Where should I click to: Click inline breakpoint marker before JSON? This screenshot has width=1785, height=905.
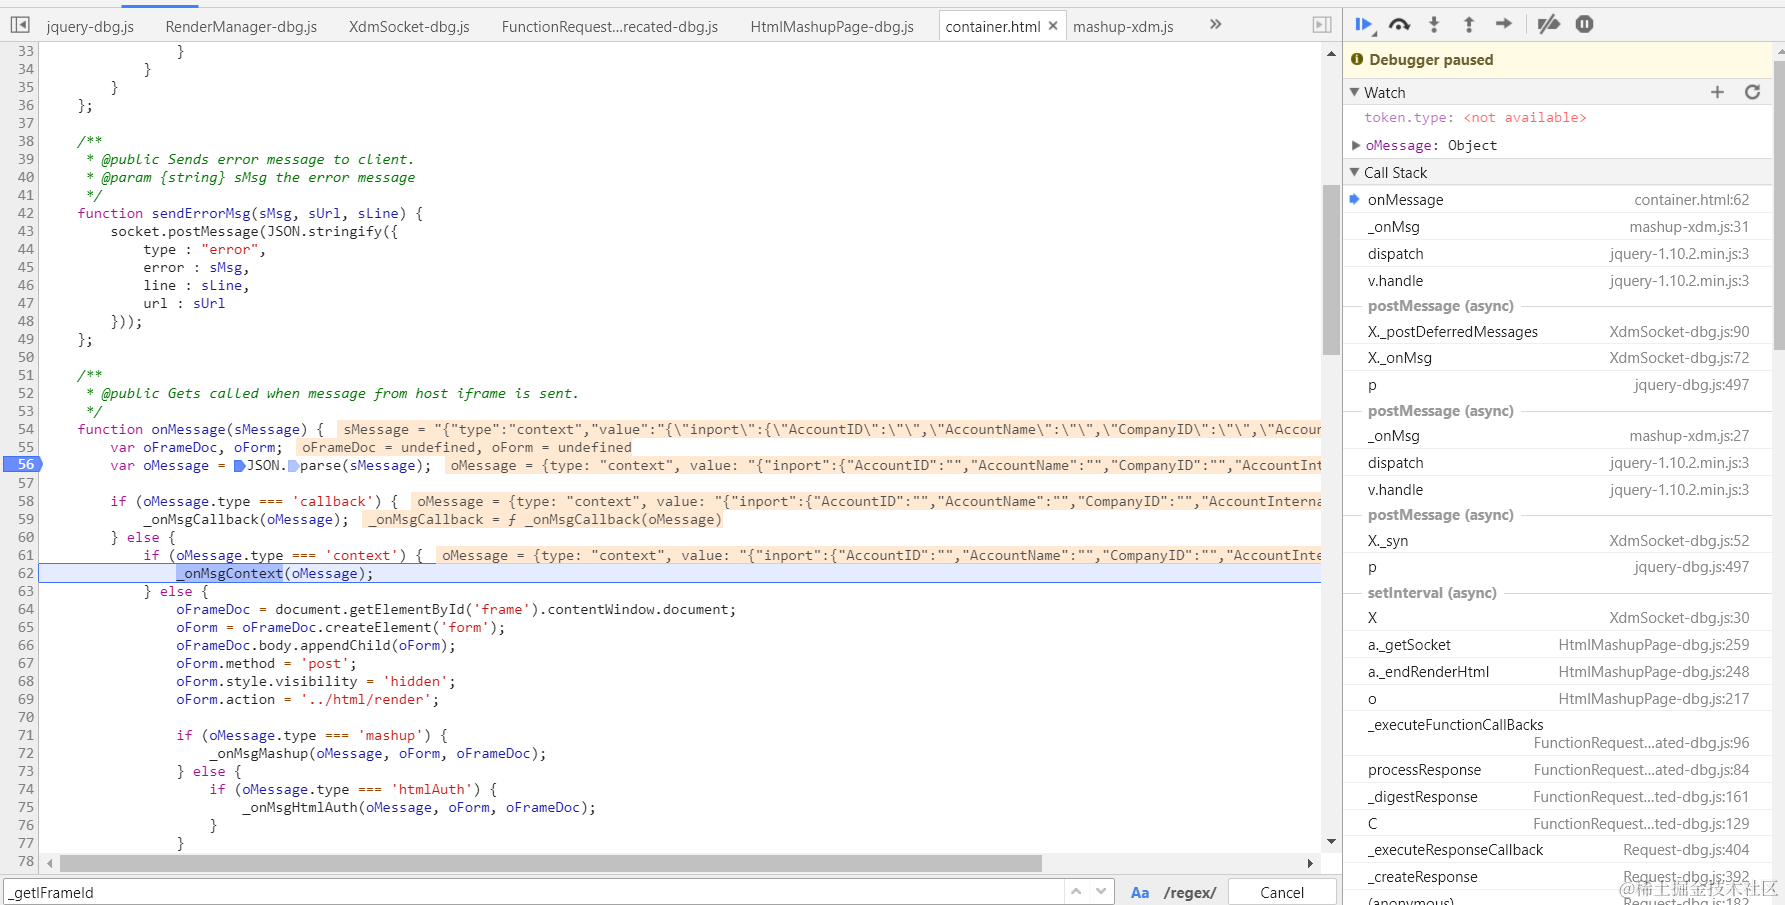point(239,466)
